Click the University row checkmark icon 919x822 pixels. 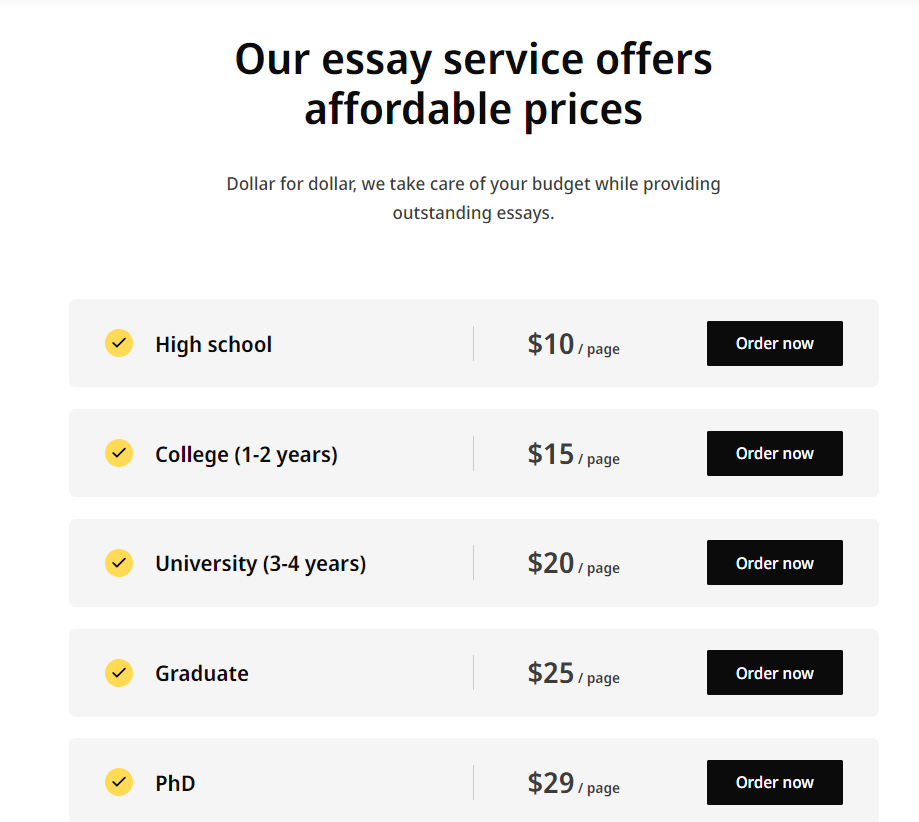click(118, 563)
